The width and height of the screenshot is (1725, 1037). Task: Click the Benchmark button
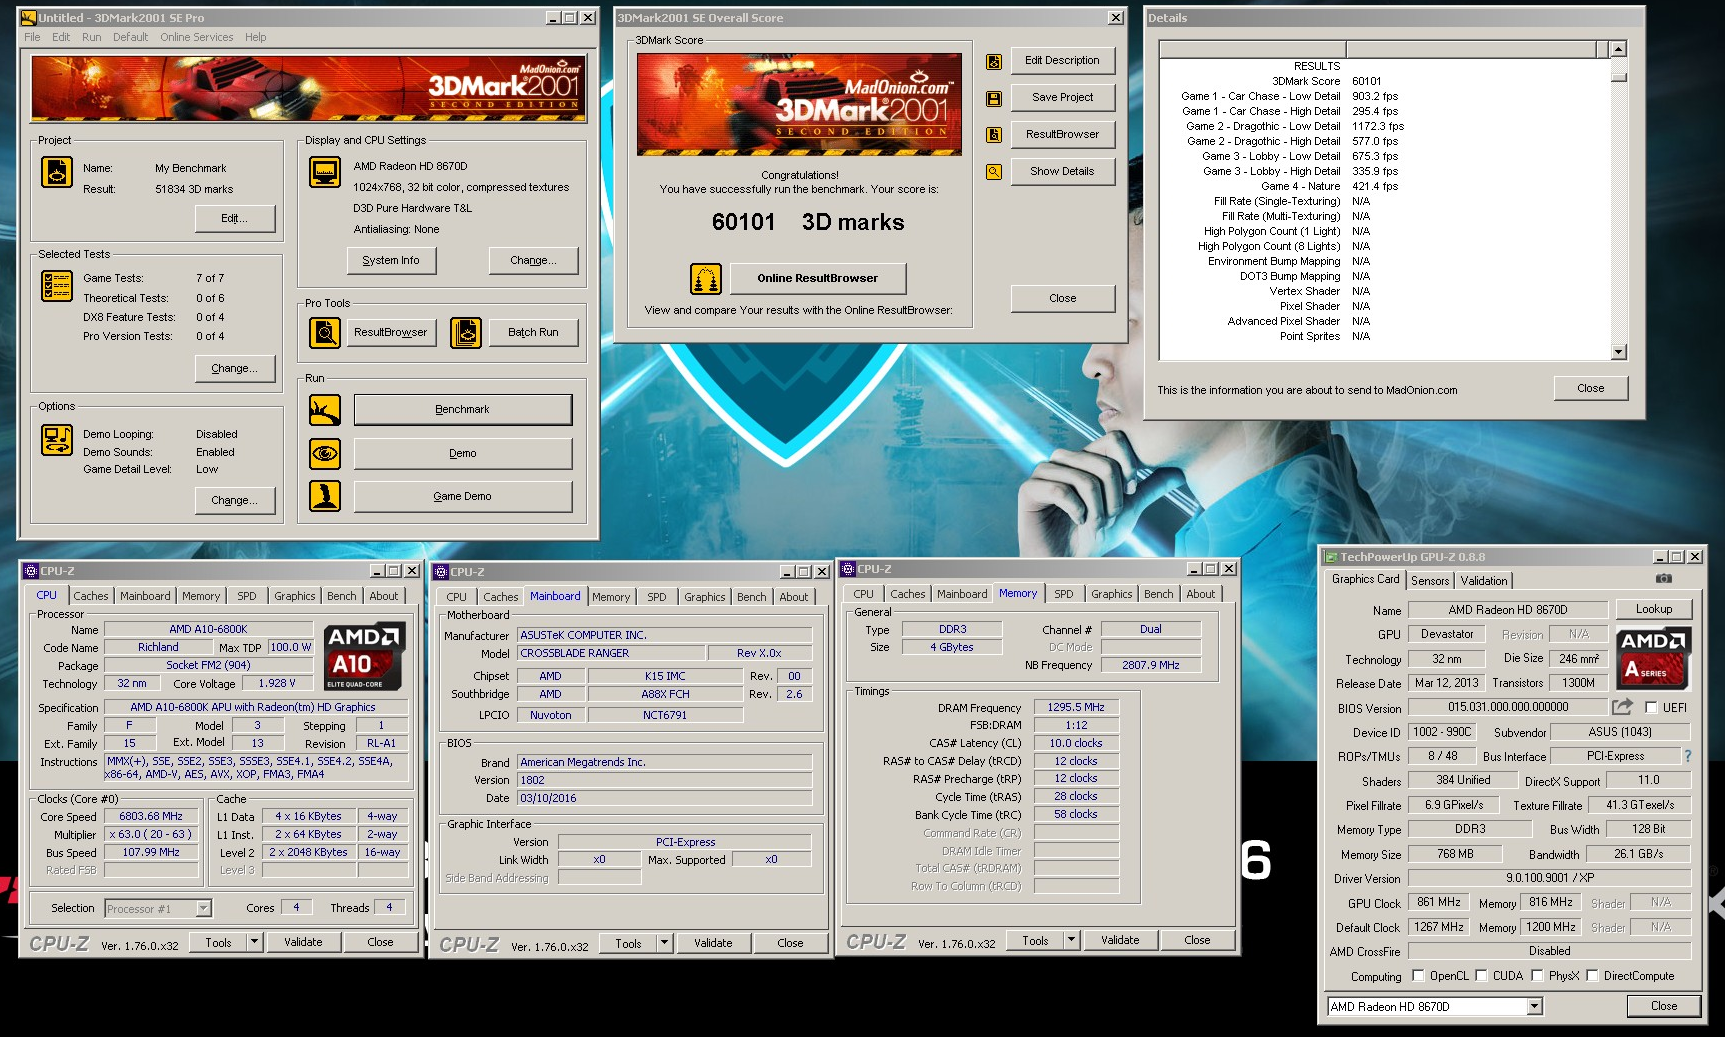click(462, 410)
